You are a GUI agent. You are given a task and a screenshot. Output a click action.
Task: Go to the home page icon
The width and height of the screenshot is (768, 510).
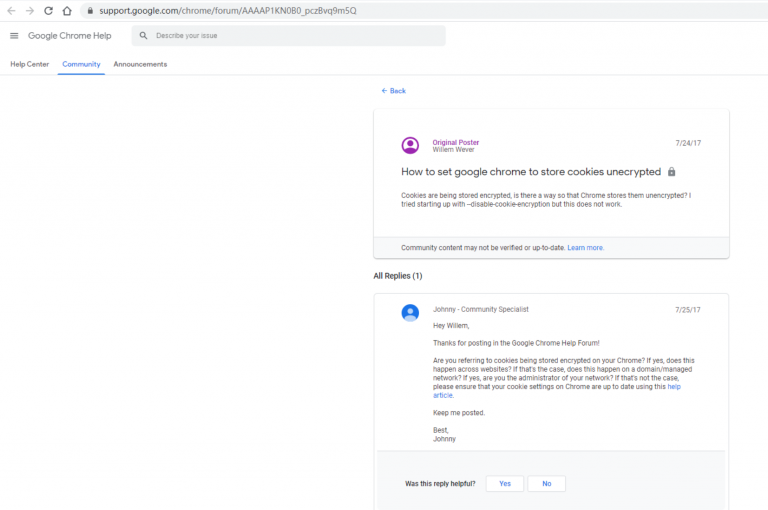pos(67,11)
